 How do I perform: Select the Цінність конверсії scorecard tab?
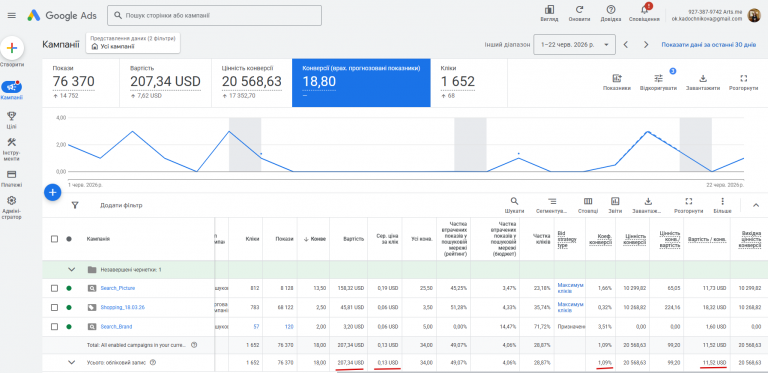252,83
